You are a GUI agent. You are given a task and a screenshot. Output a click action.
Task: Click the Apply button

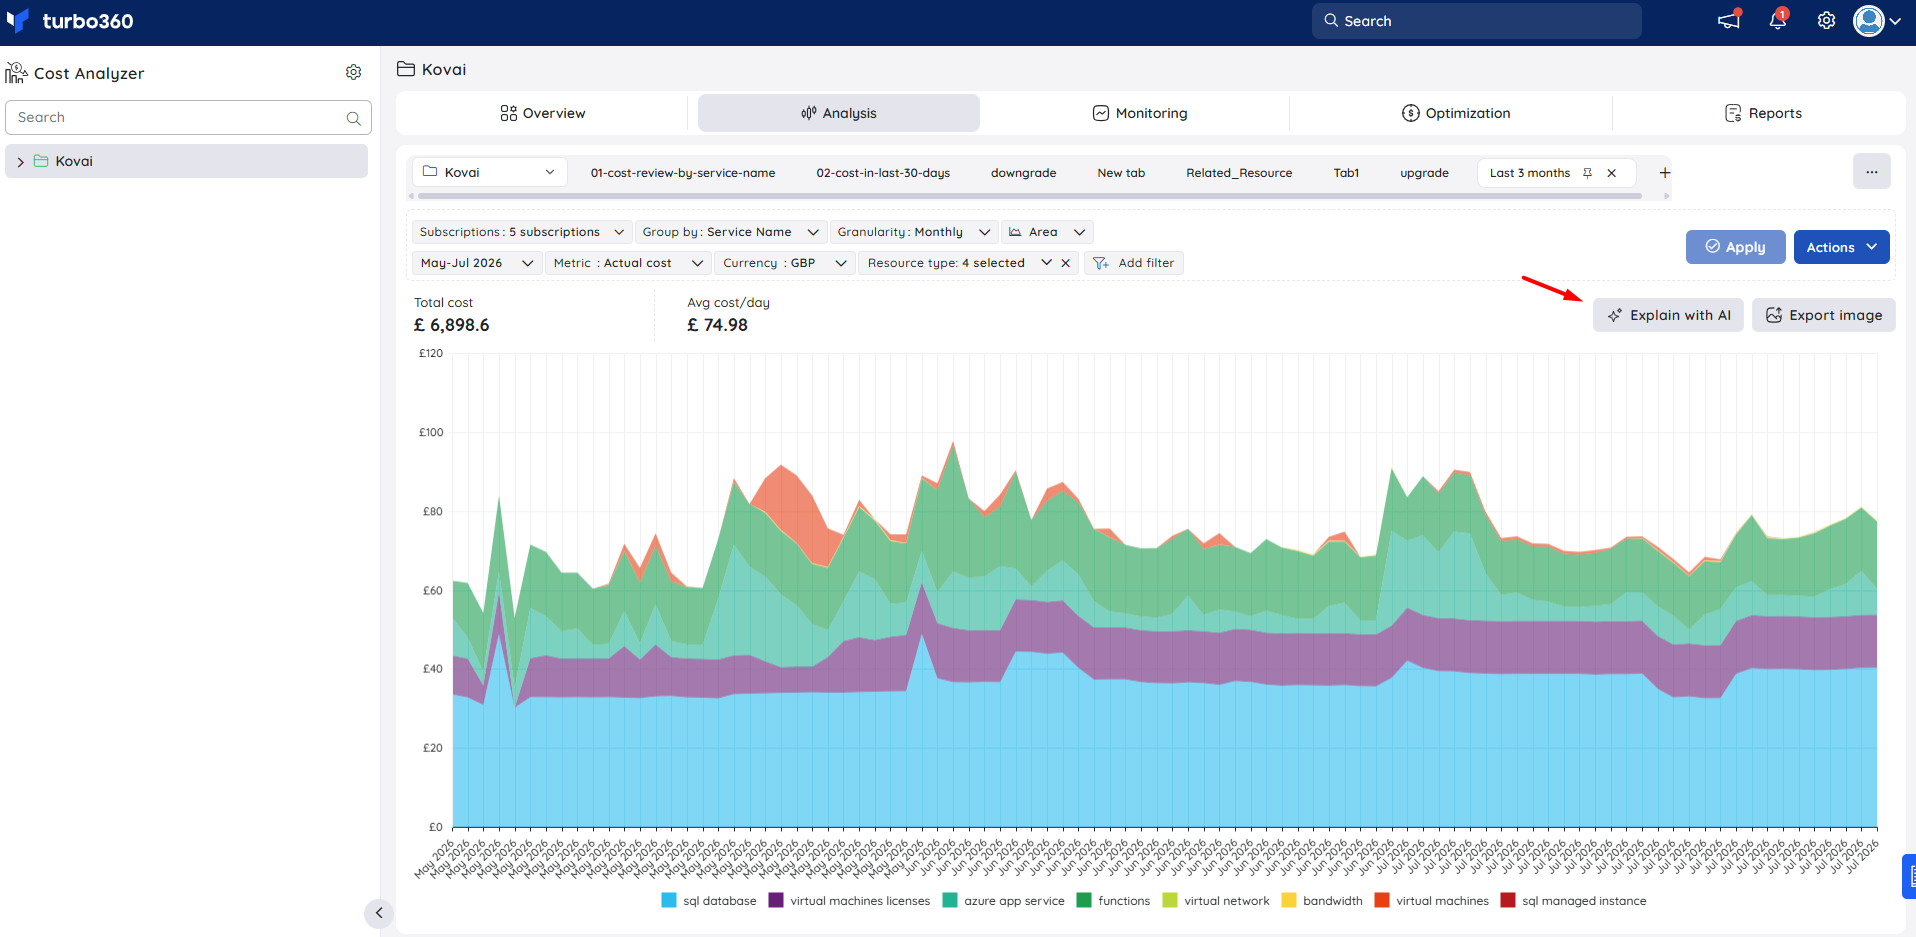click(1736, 247)
